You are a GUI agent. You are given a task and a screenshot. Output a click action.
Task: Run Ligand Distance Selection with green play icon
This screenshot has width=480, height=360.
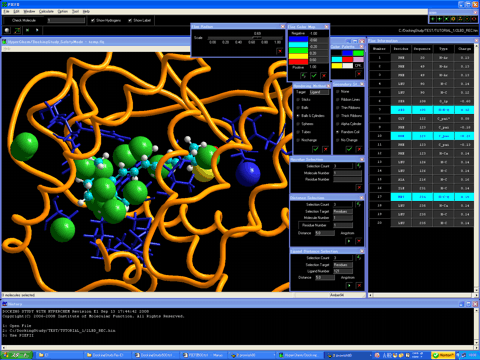349,285
